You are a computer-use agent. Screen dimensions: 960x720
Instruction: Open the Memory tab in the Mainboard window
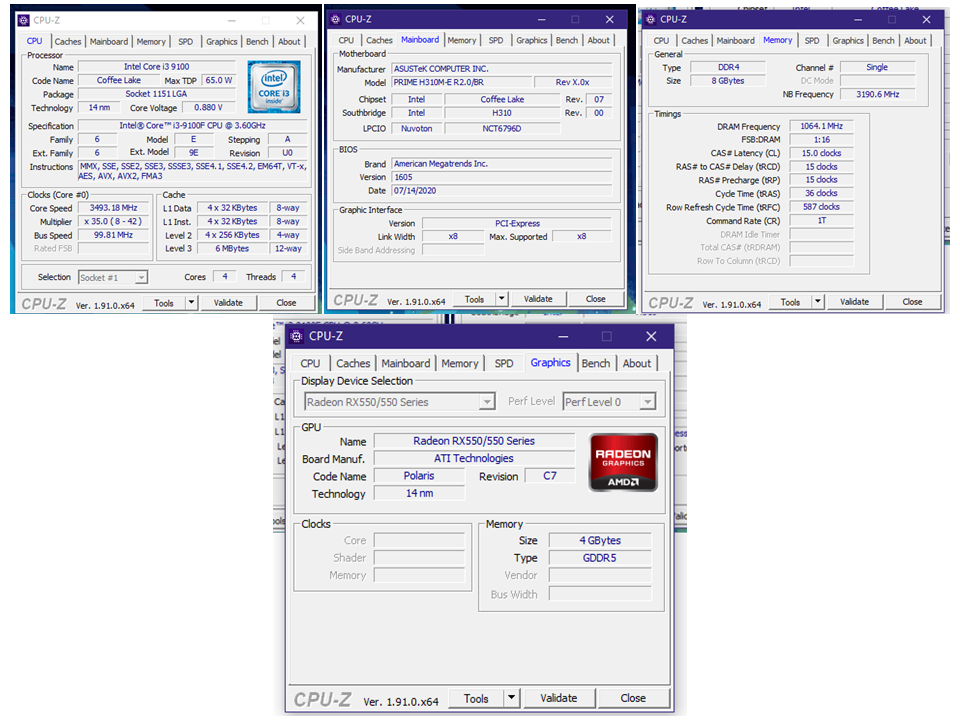(462, 40)
